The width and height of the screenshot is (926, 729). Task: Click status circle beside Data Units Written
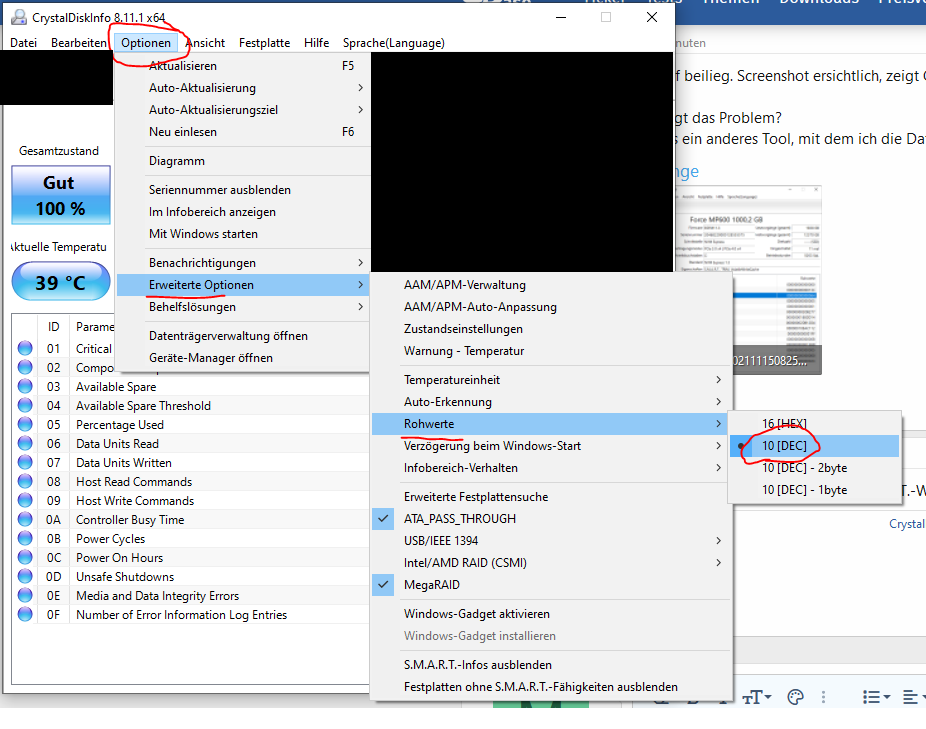(x=25, y=463)
